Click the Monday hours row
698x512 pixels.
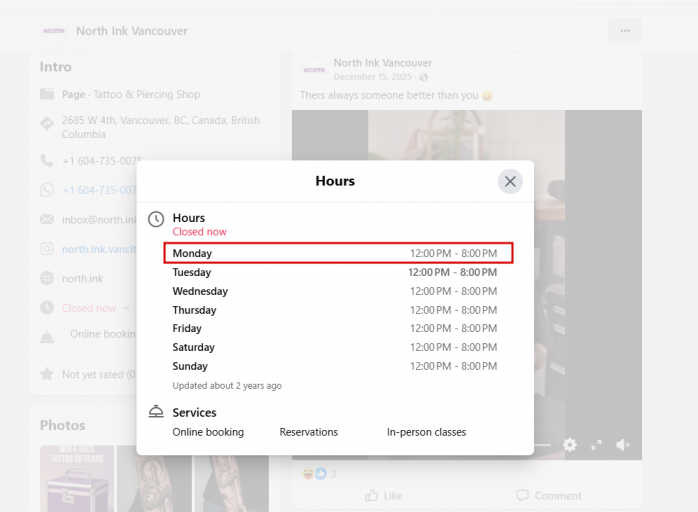pos(338,253)
